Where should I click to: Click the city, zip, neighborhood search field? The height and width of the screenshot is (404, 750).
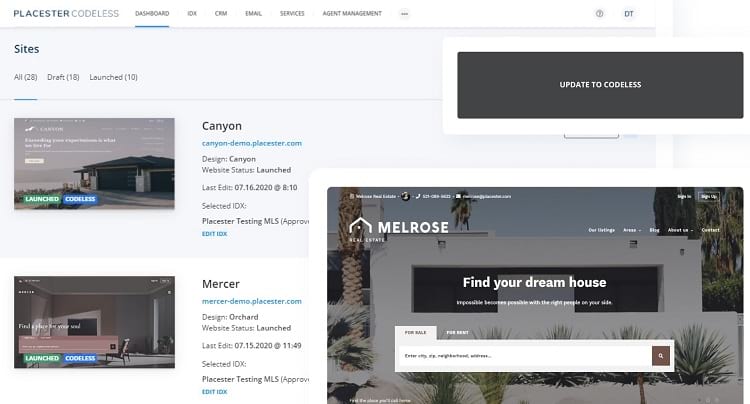[525, 356]
